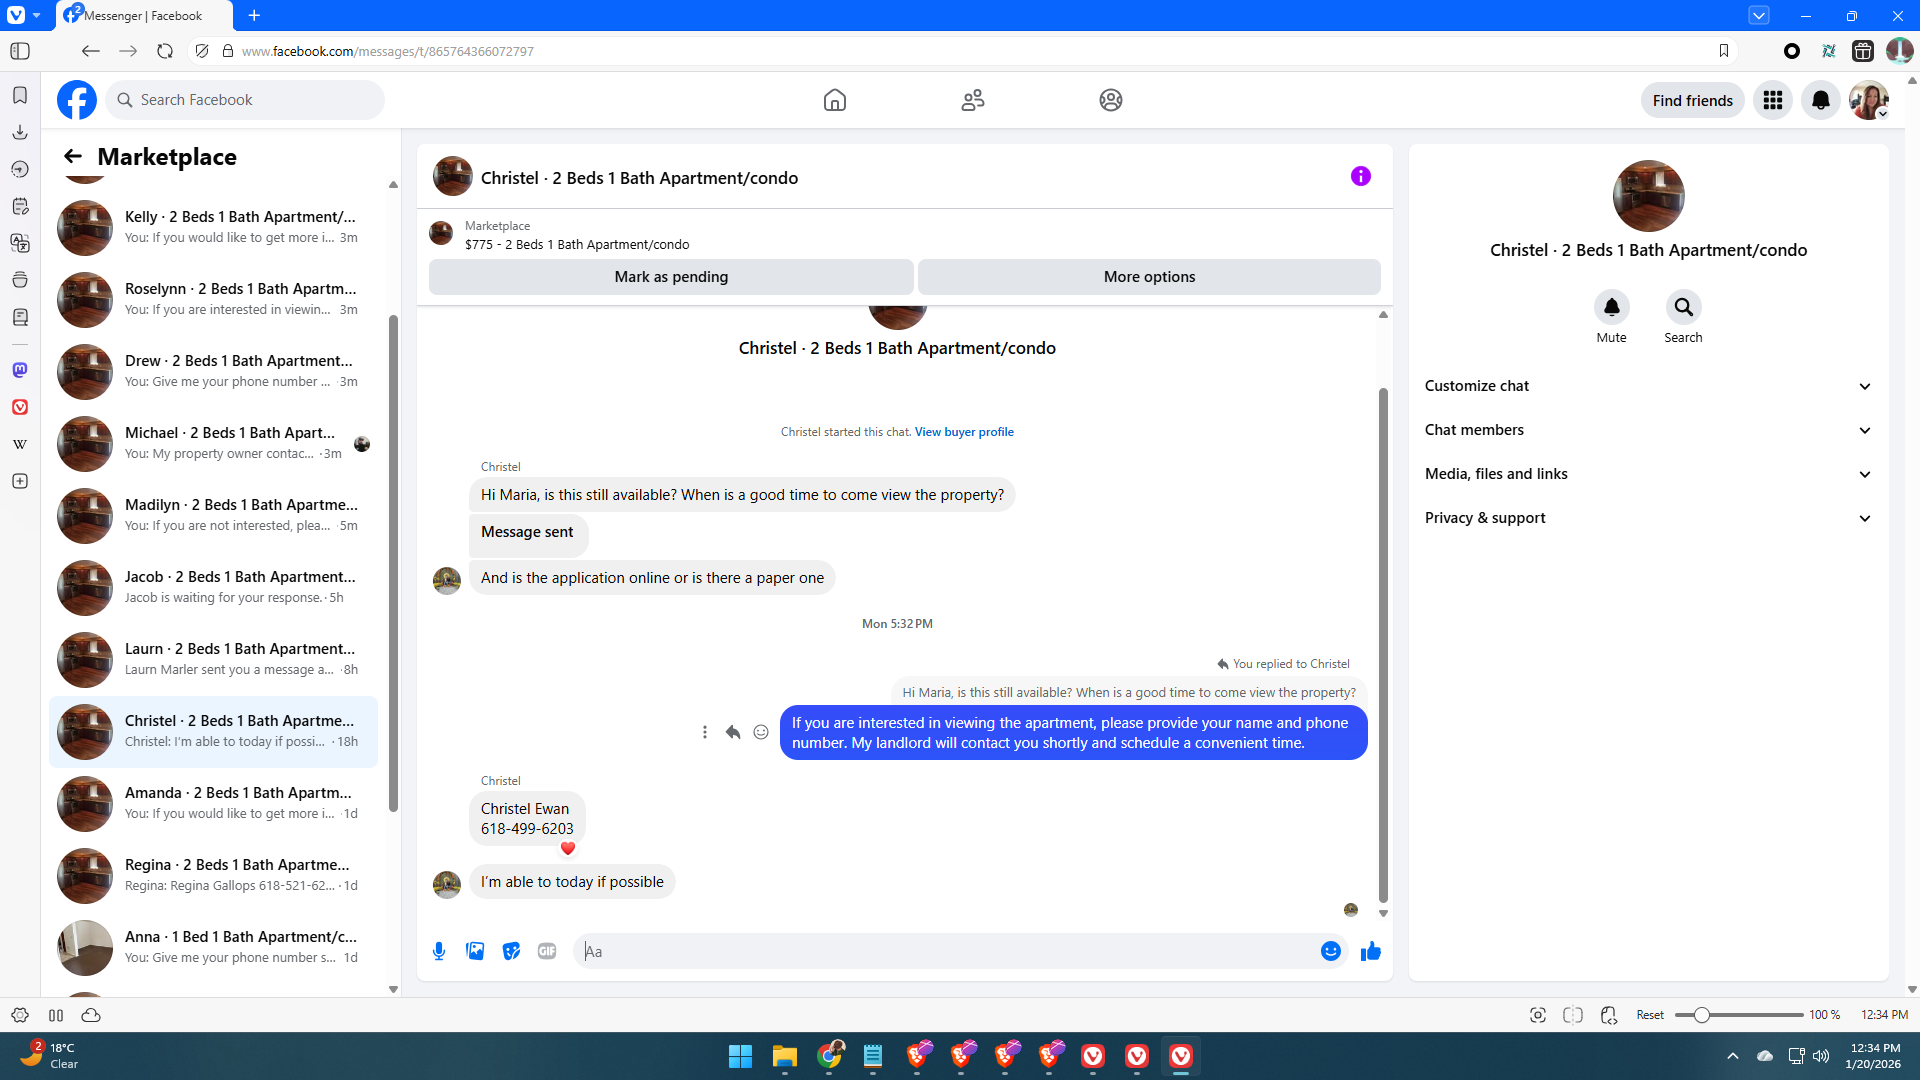Open Roselynn's apartment conversation
Image resolution: width=1920 pixels, height=1080 pixels.
pyautogui.click(x=213, y=299)
